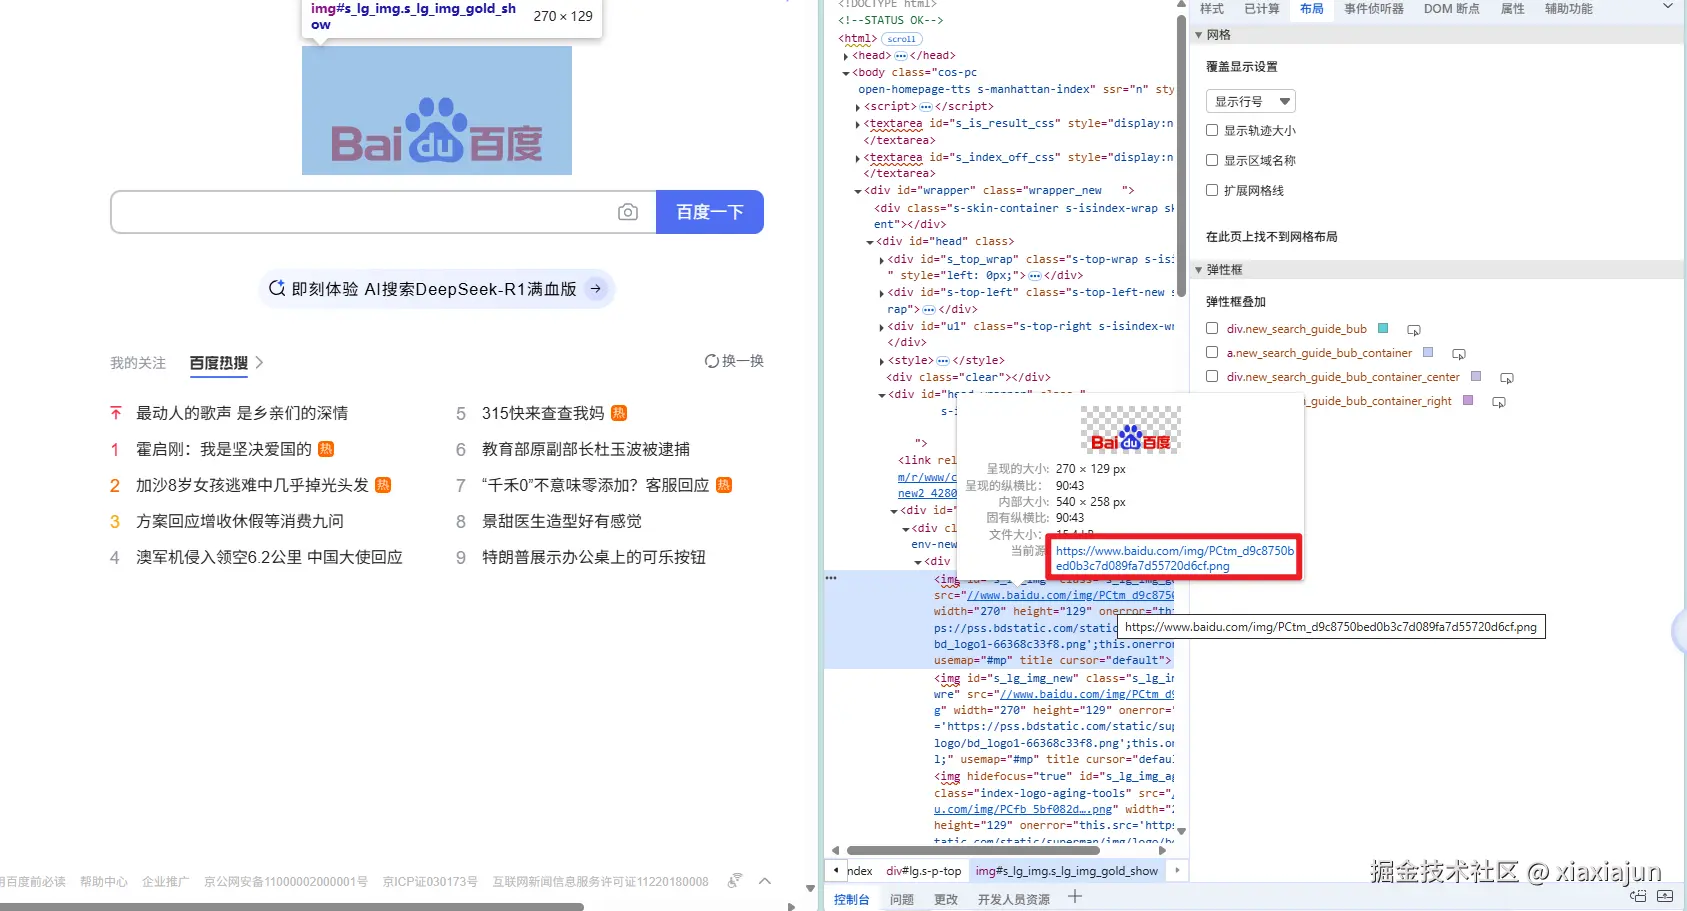The height and width of the screenshot is (911, 1687).
Task: Click the arrow icon in the DeepSeek banner
Action: 596,289
